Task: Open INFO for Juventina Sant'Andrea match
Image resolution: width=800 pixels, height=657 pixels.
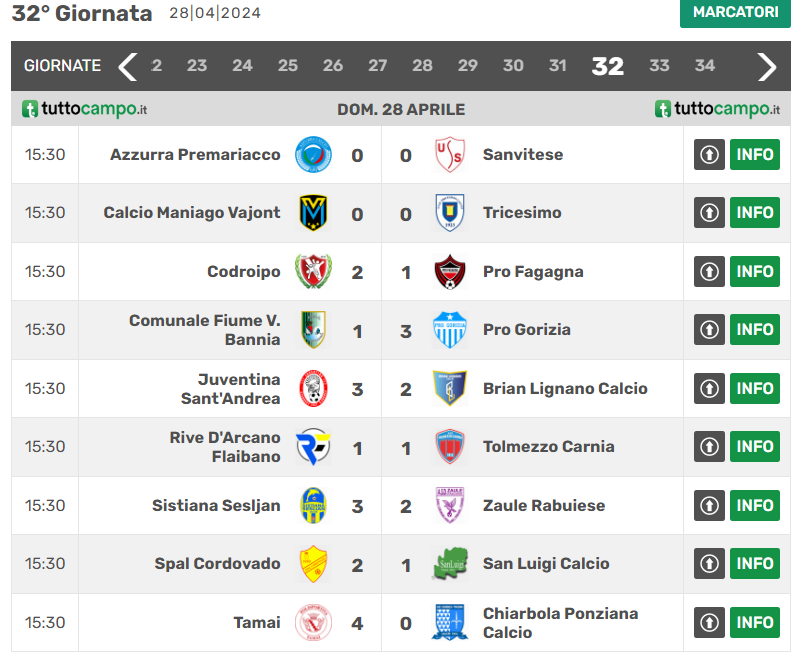Action: [x=755, y=388]
